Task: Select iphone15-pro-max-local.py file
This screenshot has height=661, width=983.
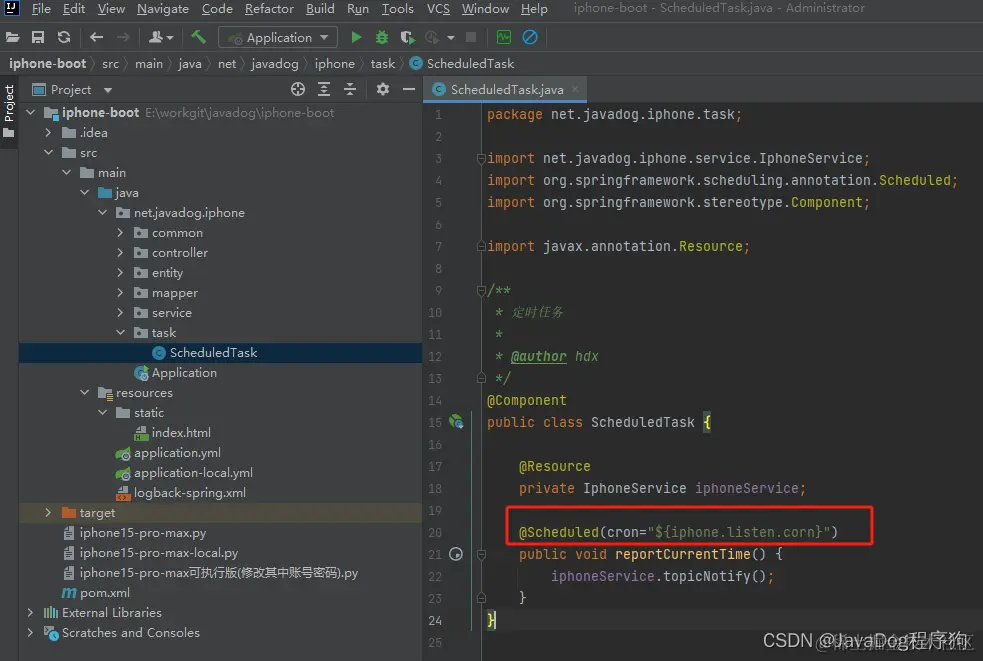Action: 150,553
